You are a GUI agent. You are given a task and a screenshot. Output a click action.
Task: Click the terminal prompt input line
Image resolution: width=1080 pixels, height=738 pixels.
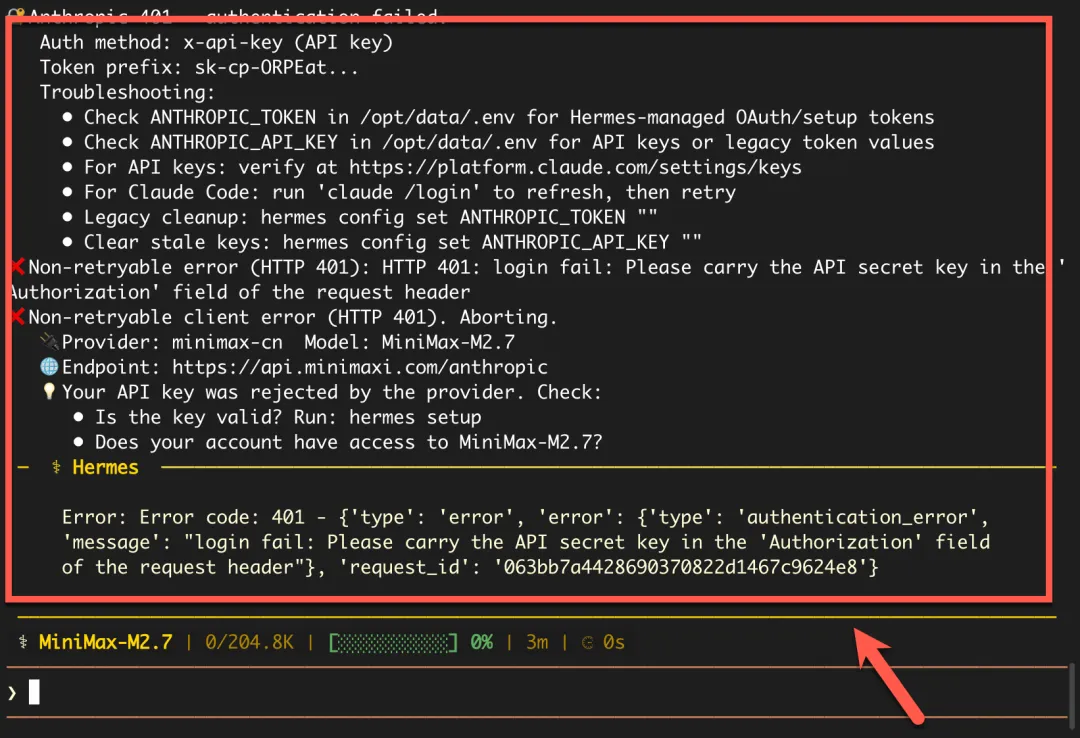[537, 692]
